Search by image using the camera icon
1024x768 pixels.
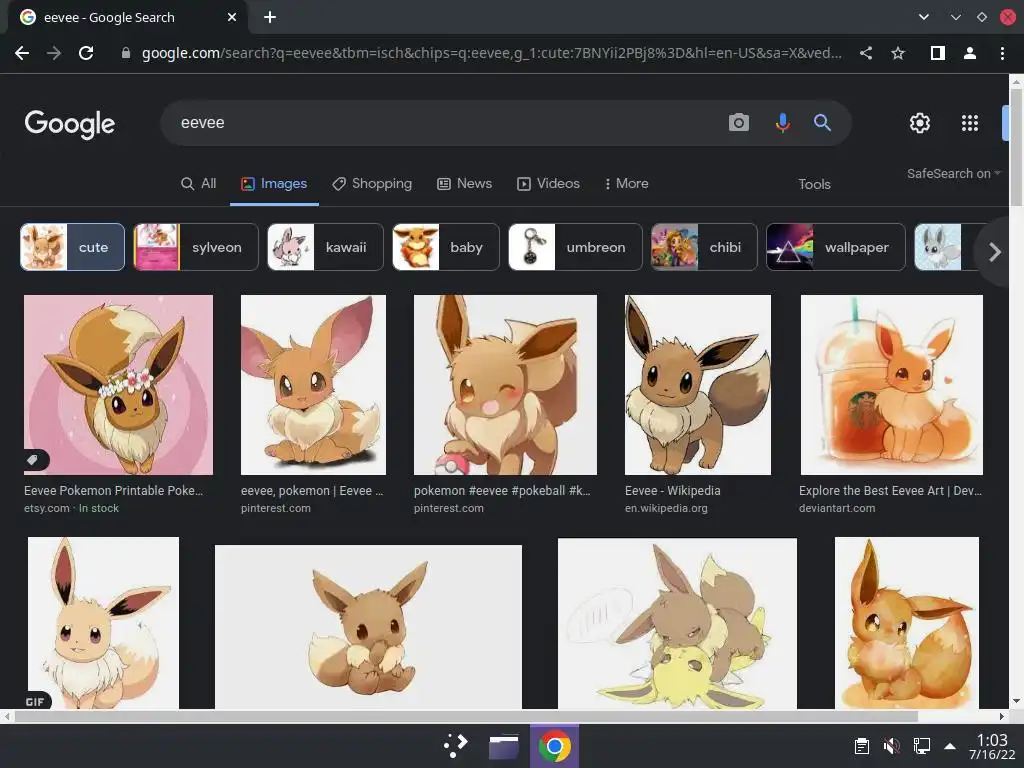[x=739, y=122]
